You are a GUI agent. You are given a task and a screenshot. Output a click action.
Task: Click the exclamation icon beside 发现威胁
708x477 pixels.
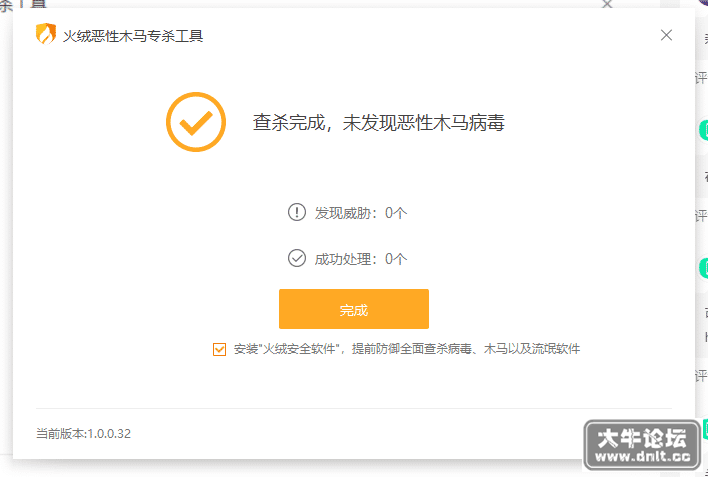point(297,212)
